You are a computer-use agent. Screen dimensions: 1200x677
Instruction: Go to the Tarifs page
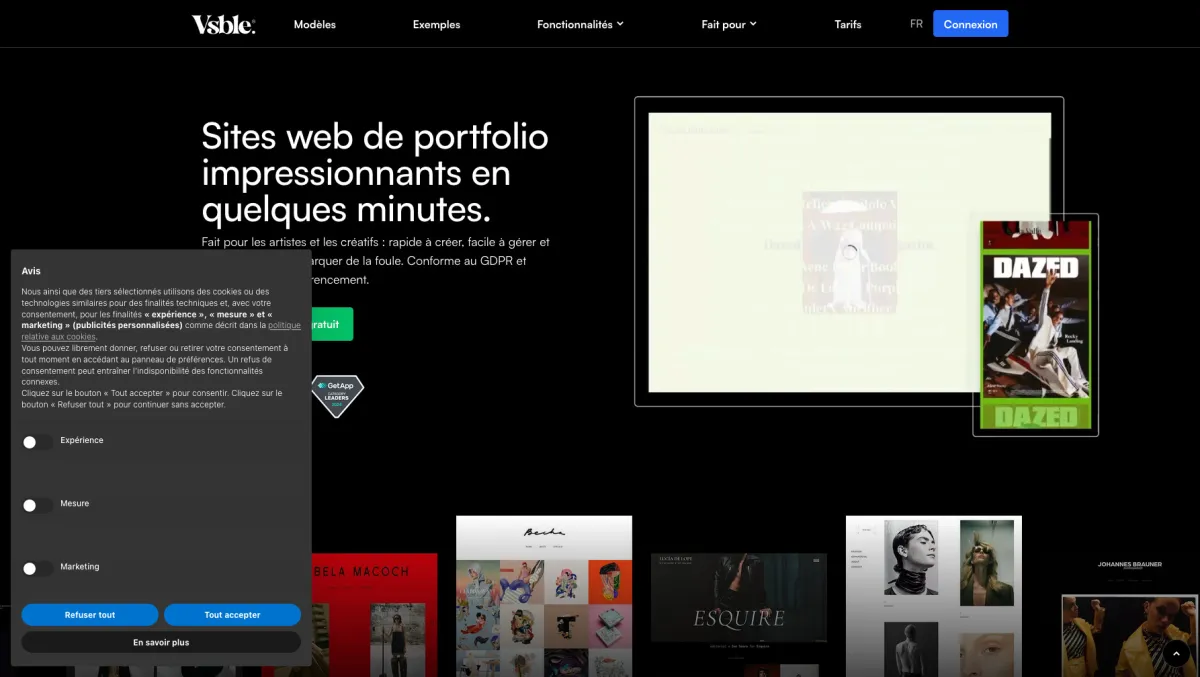click(848, 24)
